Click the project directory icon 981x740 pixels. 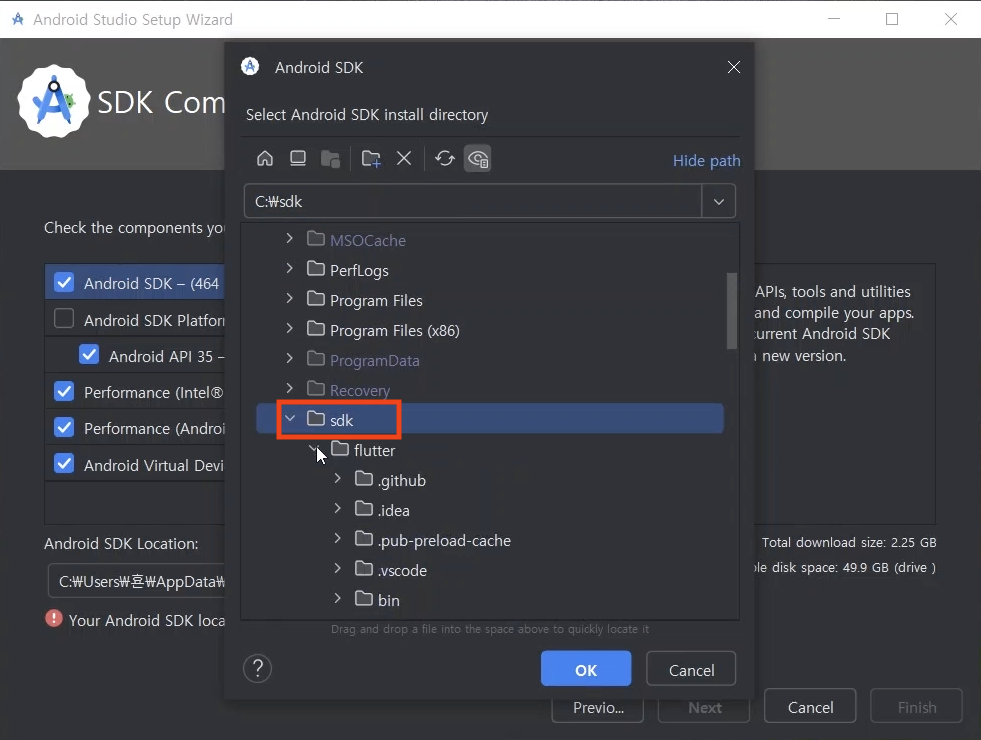[x=330, y=159]
